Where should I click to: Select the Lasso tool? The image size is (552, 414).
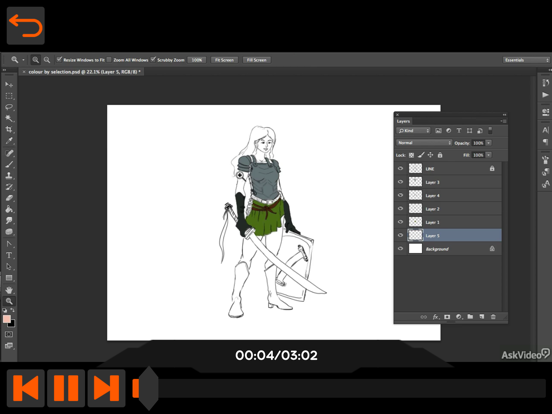[x=9, y=107]
